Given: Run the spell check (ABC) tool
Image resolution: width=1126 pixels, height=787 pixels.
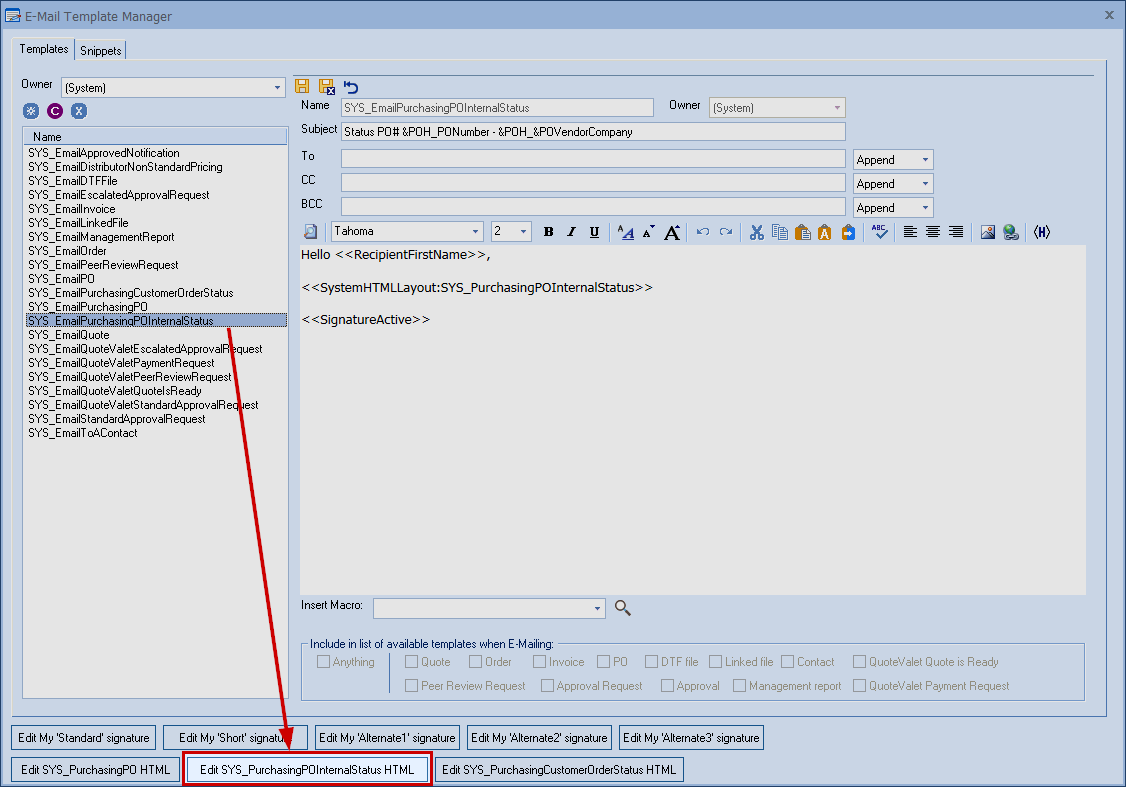Looking at the screenshot, I should point(879,232).
